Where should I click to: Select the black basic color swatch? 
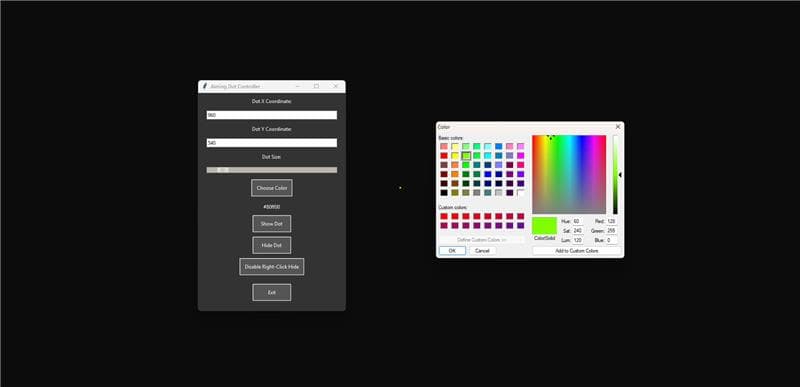pos(444,193)
